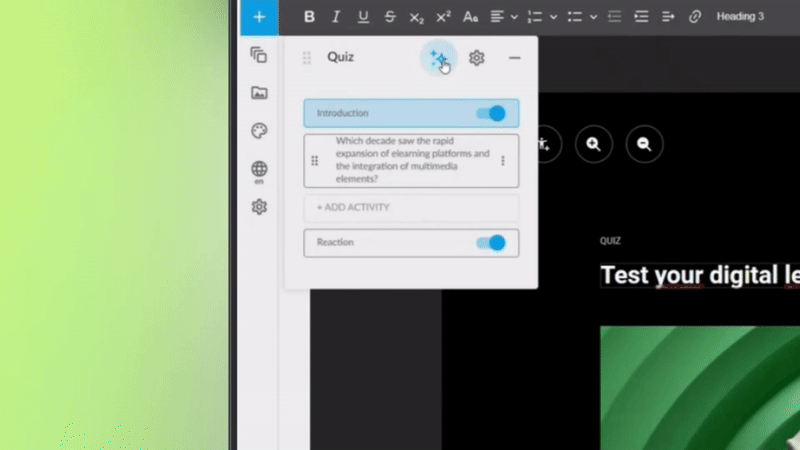Open the pages icon in left sidebar
The width and height of the screenshot is (800, 450).
259,56
